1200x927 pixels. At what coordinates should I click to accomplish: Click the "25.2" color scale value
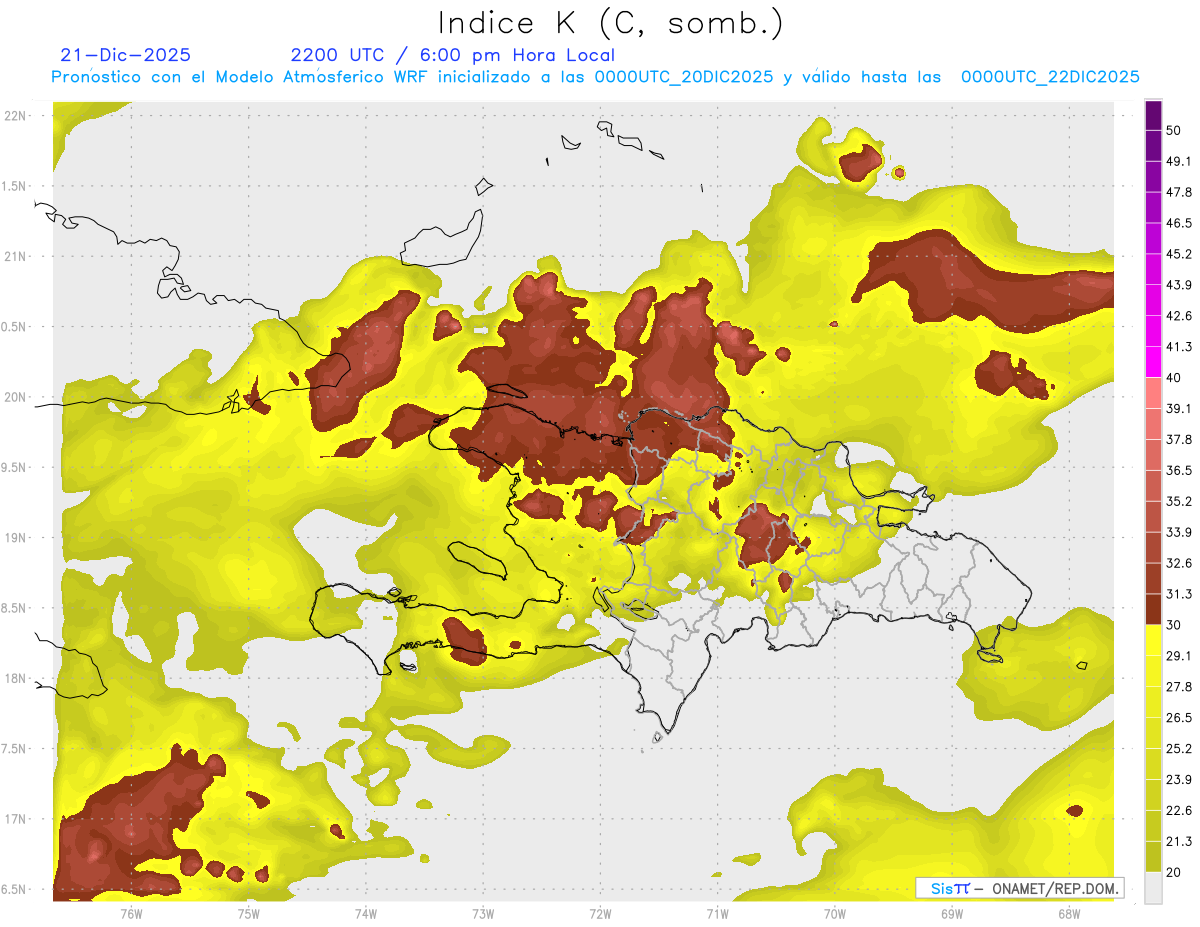1179,749
